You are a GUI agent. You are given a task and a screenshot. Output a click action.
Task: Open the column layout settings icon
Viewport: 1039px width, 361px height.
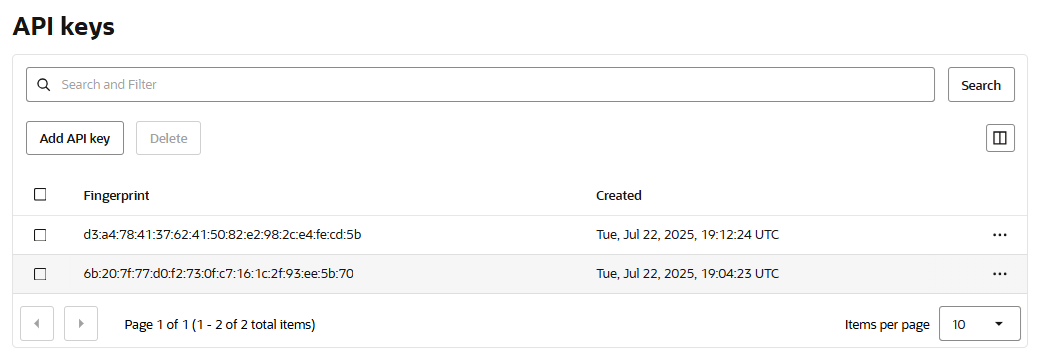(1000, 138)
